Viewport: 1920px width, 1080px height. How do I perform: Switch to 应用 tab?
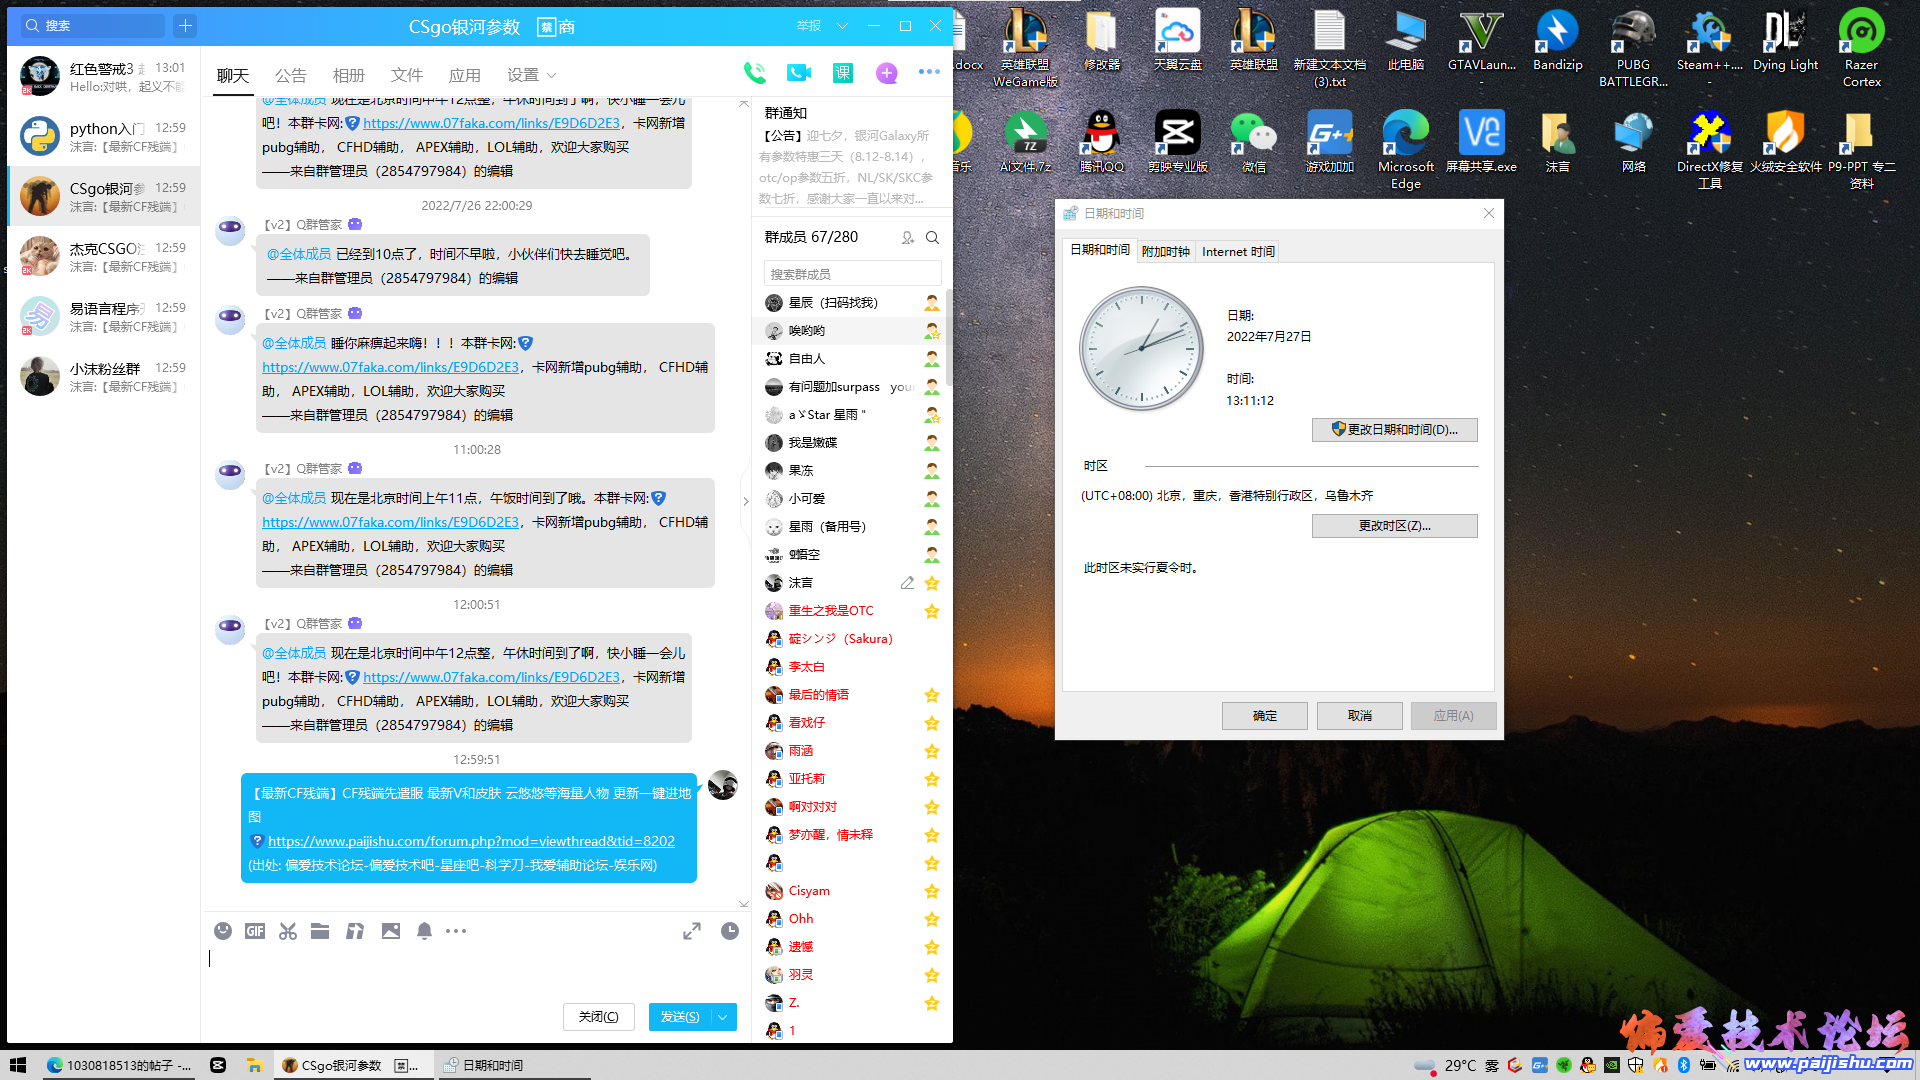tap(464, 76)
